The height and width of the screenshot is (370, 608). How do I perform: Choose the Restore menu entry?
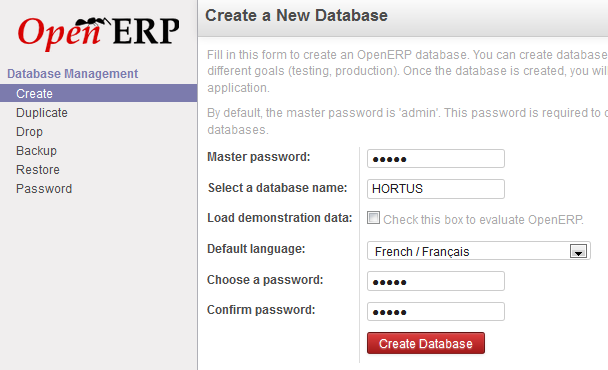coord(38,169)
